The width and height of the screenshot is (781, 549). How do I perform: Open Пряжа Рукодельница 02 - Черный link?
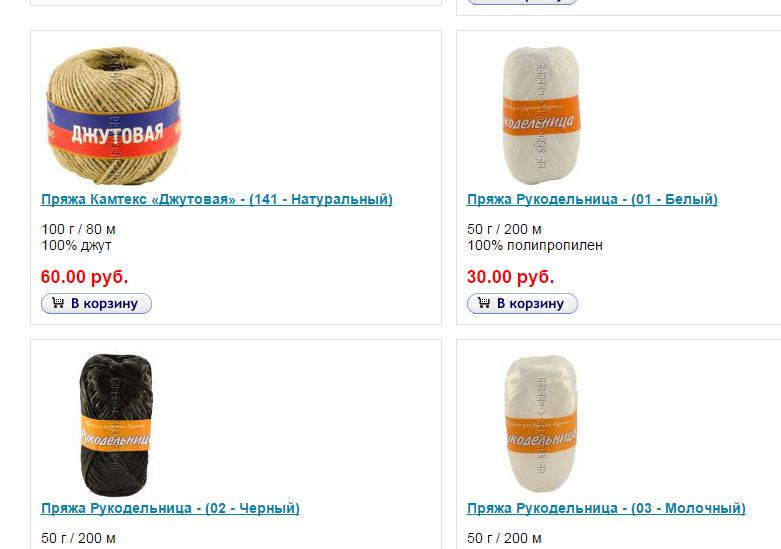click(170, 508)
